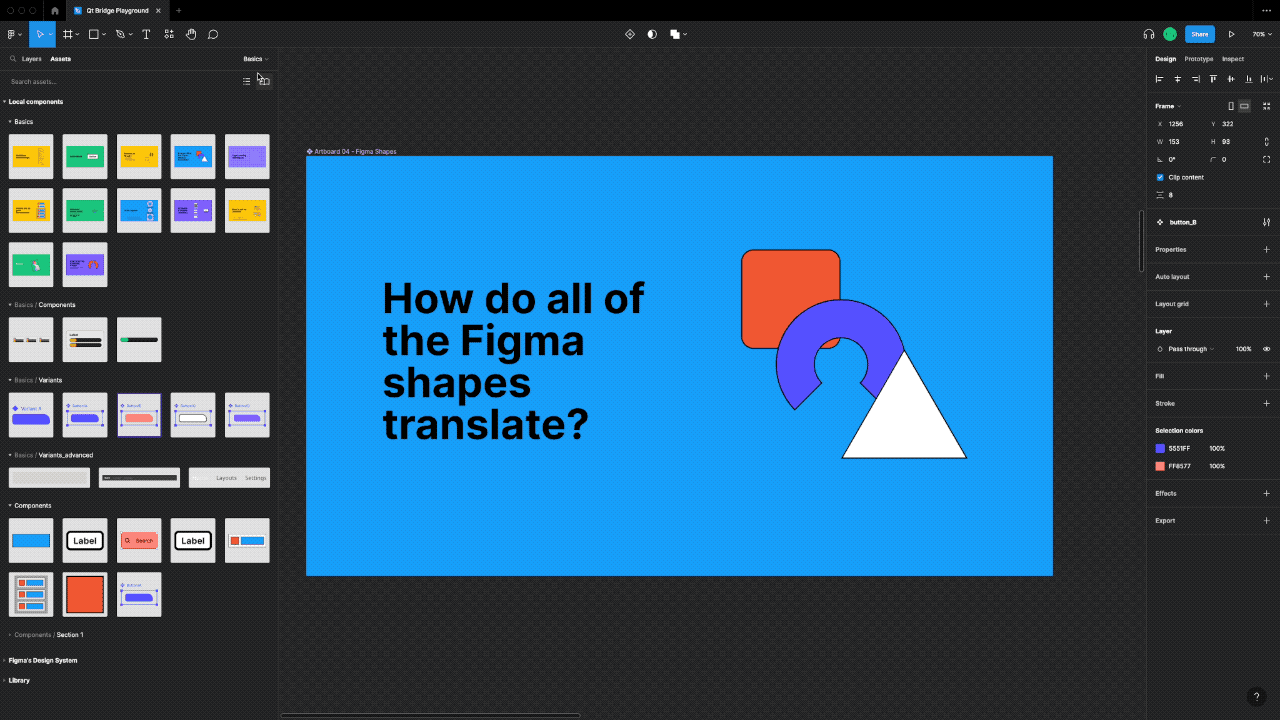1280x720 pixels.
Task: Select the Comment tool
Action: click(213, 34)
